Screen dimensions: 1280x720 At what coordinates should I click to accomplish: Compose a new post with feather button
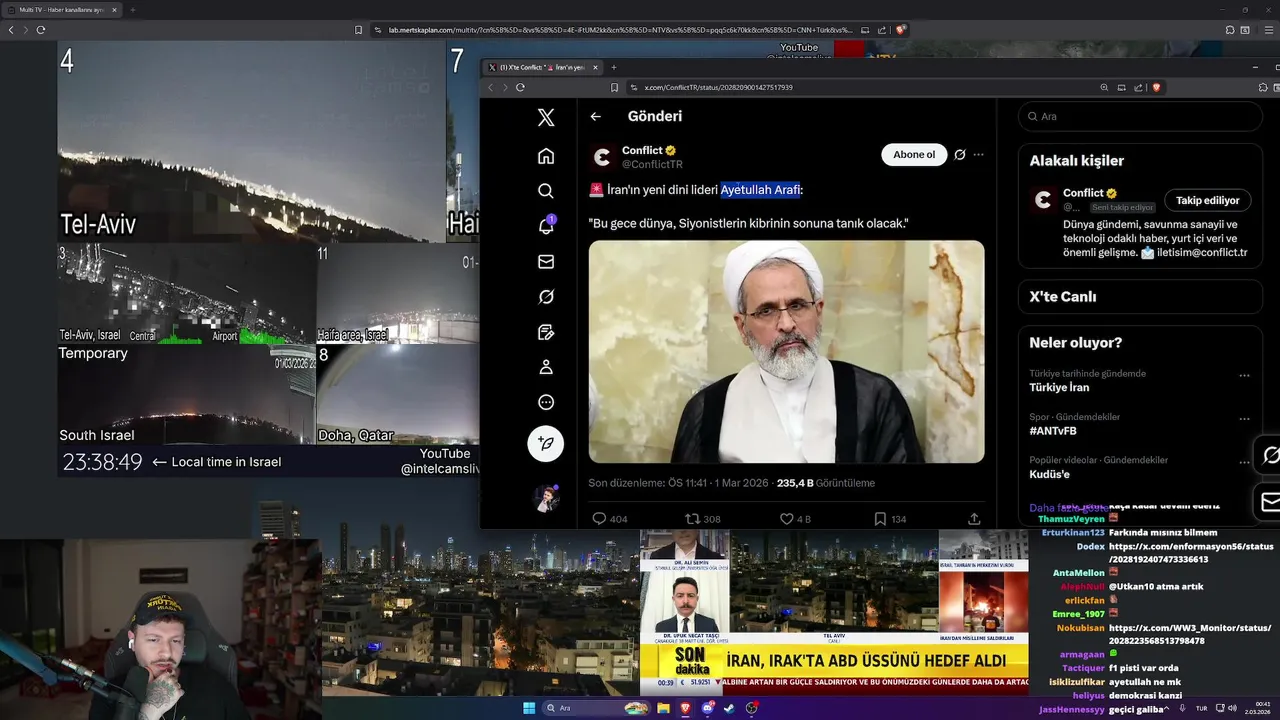545,443
